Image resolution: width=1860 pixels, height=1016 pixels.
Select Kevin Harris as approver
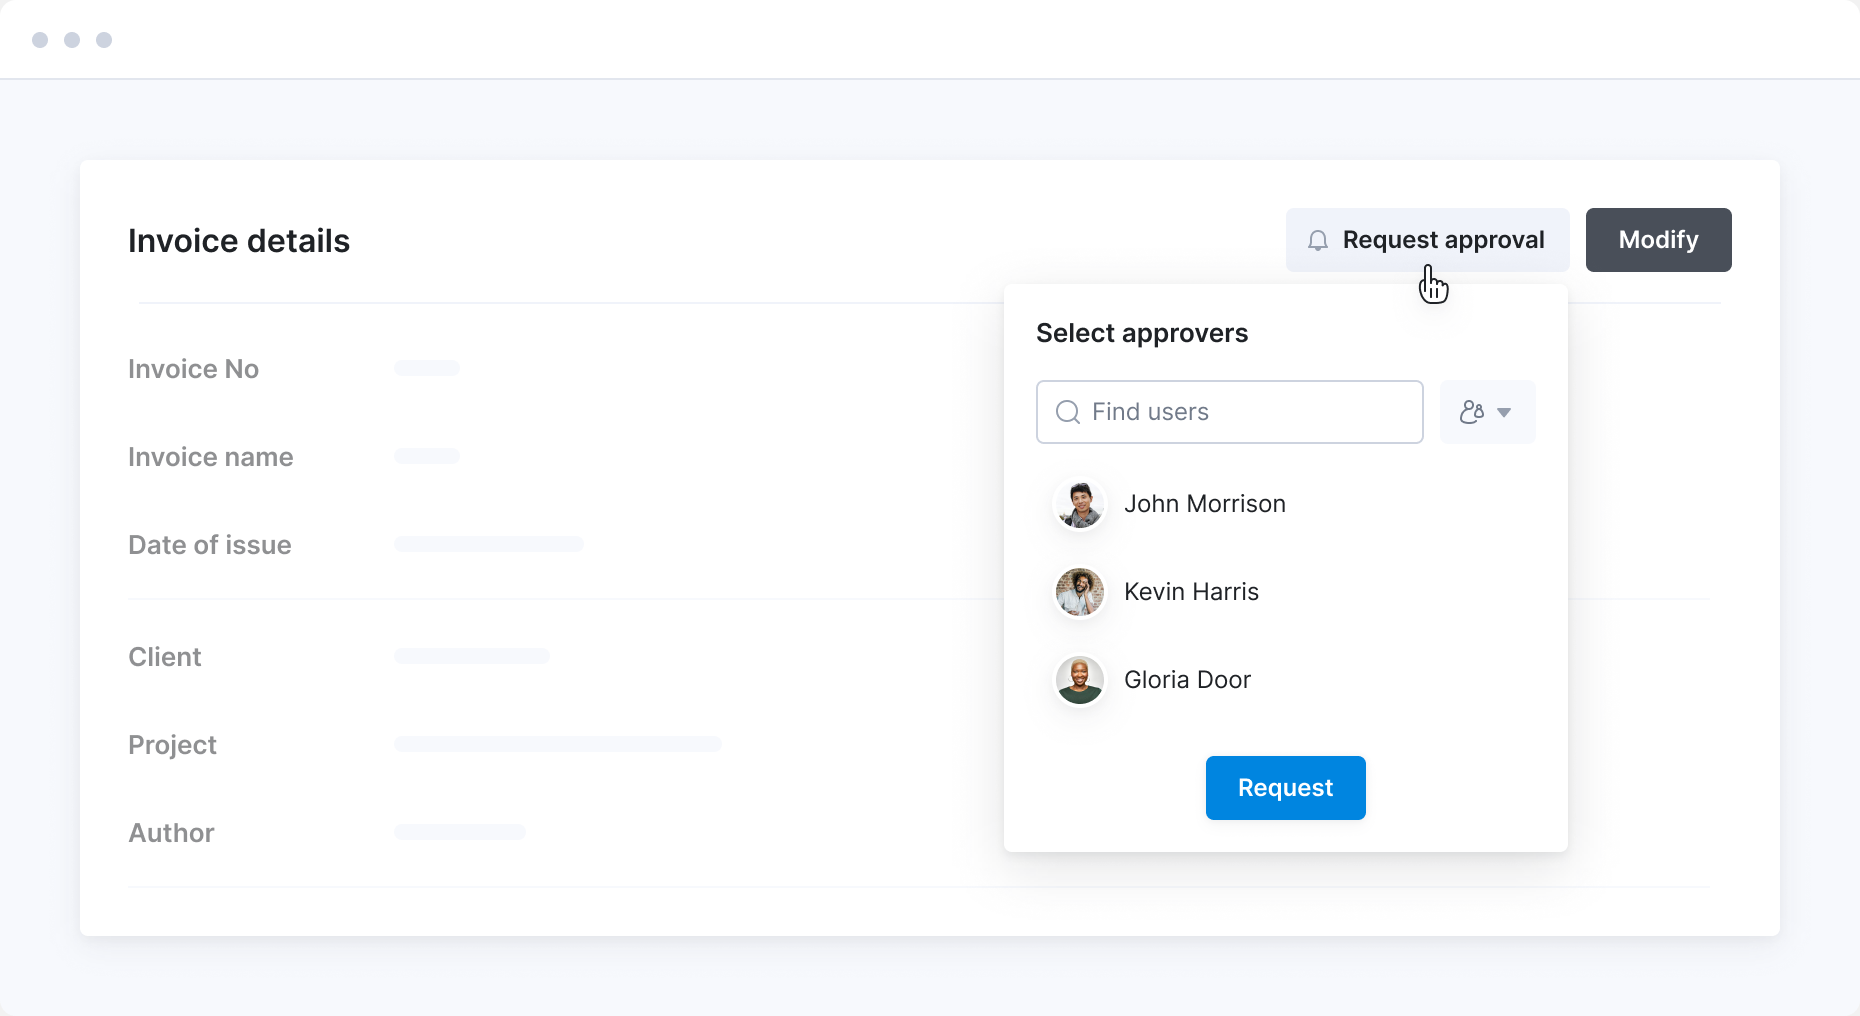click(1191, 592)
